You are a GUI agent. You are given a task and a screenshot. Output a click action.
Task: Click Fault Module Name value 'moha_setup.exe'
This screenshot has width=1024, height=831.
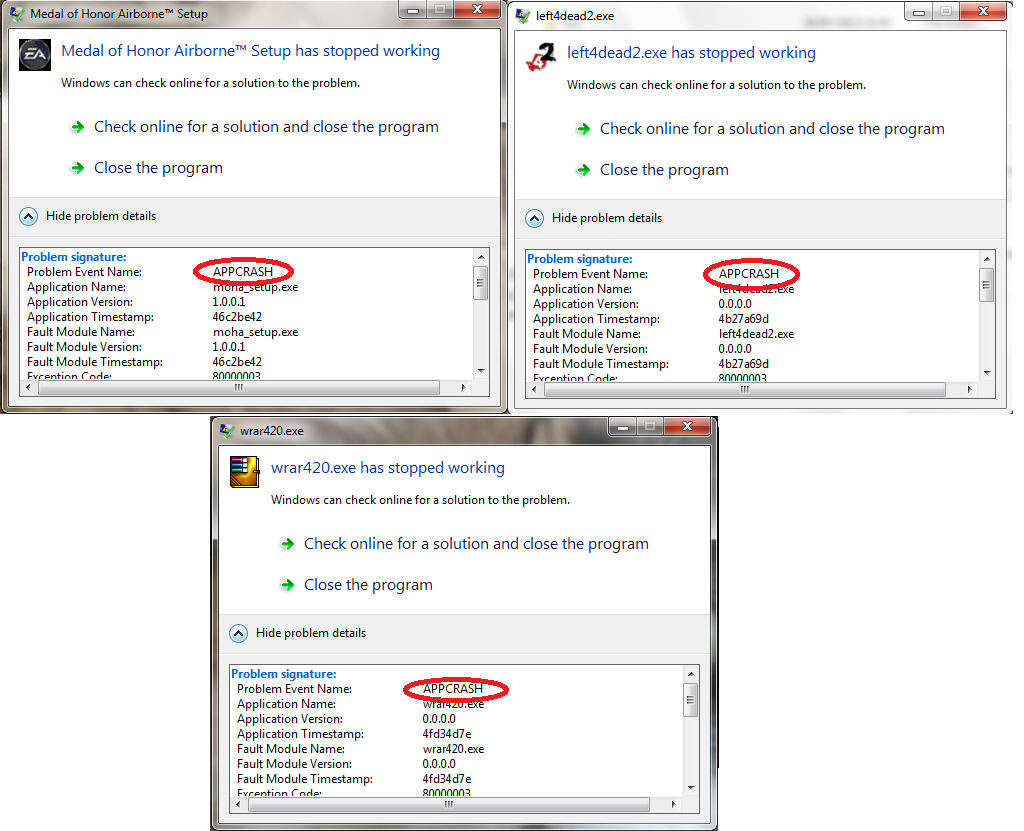coord(255,332)
